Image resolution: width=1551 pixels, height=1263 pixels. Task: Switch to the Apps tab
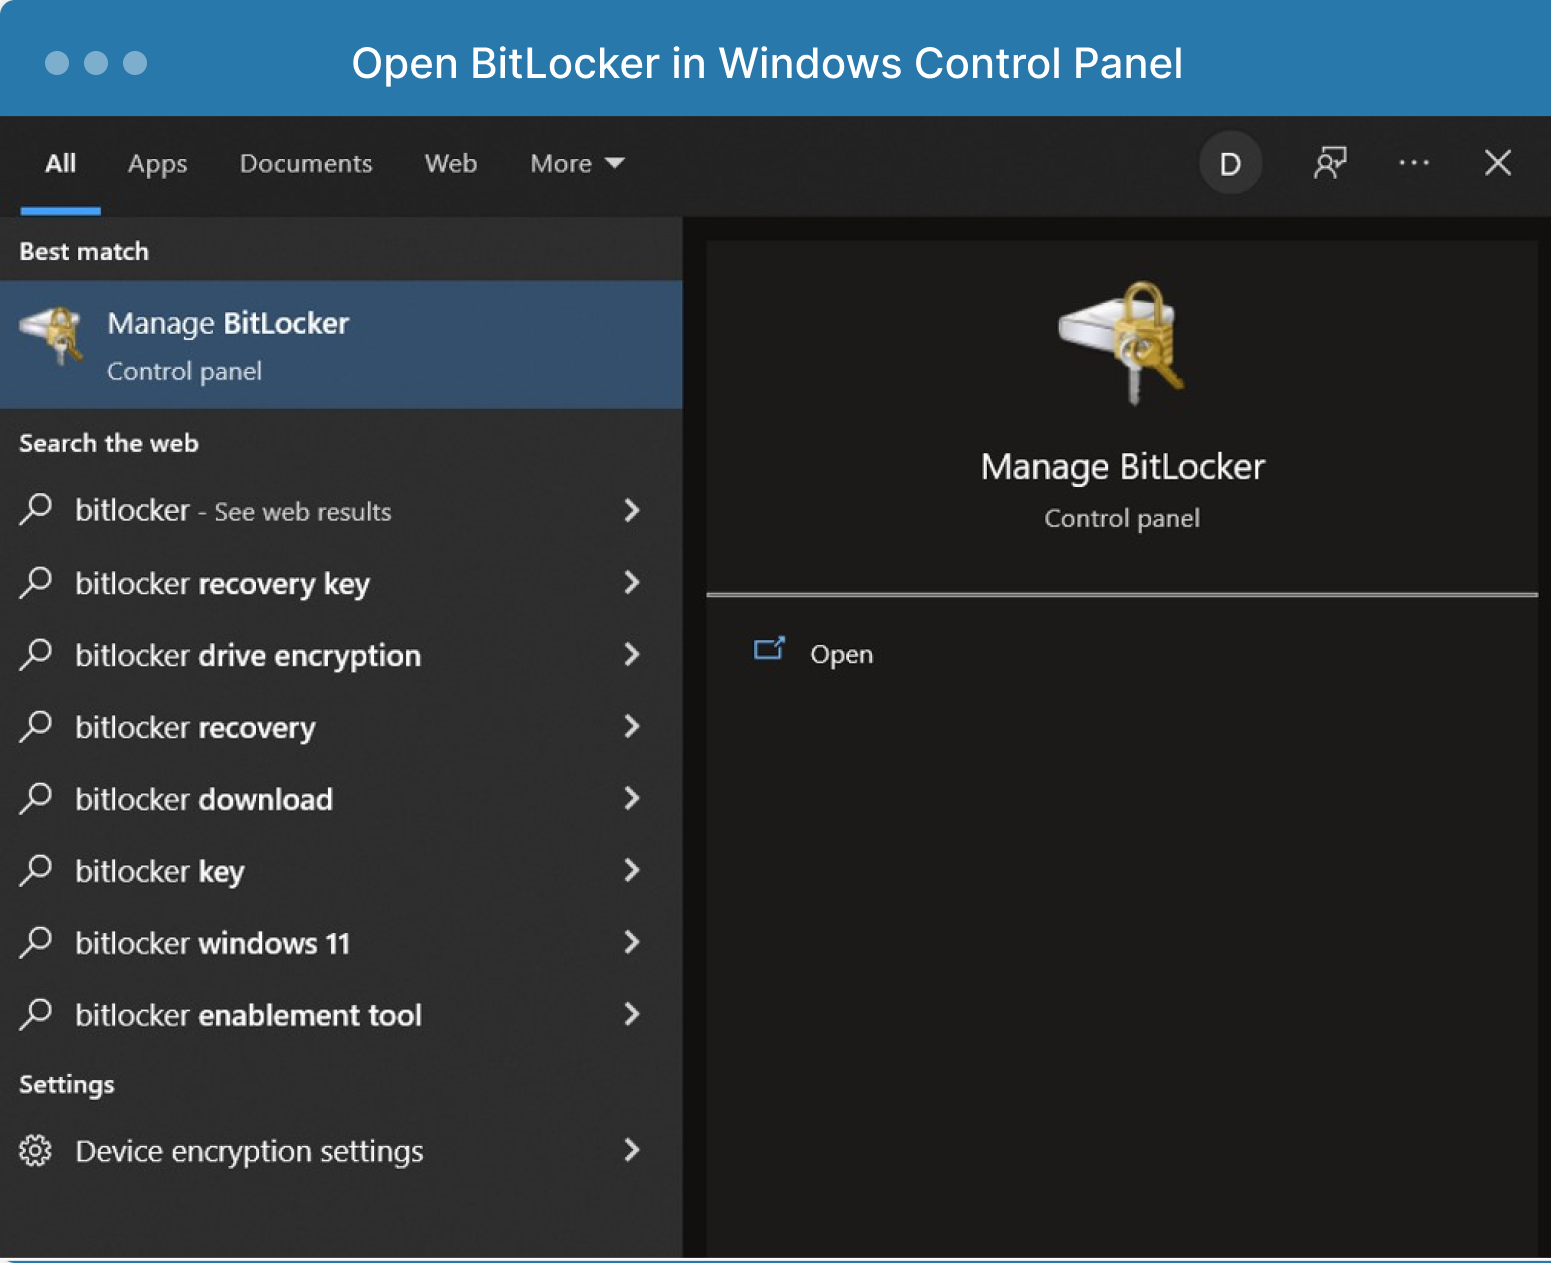158,164
